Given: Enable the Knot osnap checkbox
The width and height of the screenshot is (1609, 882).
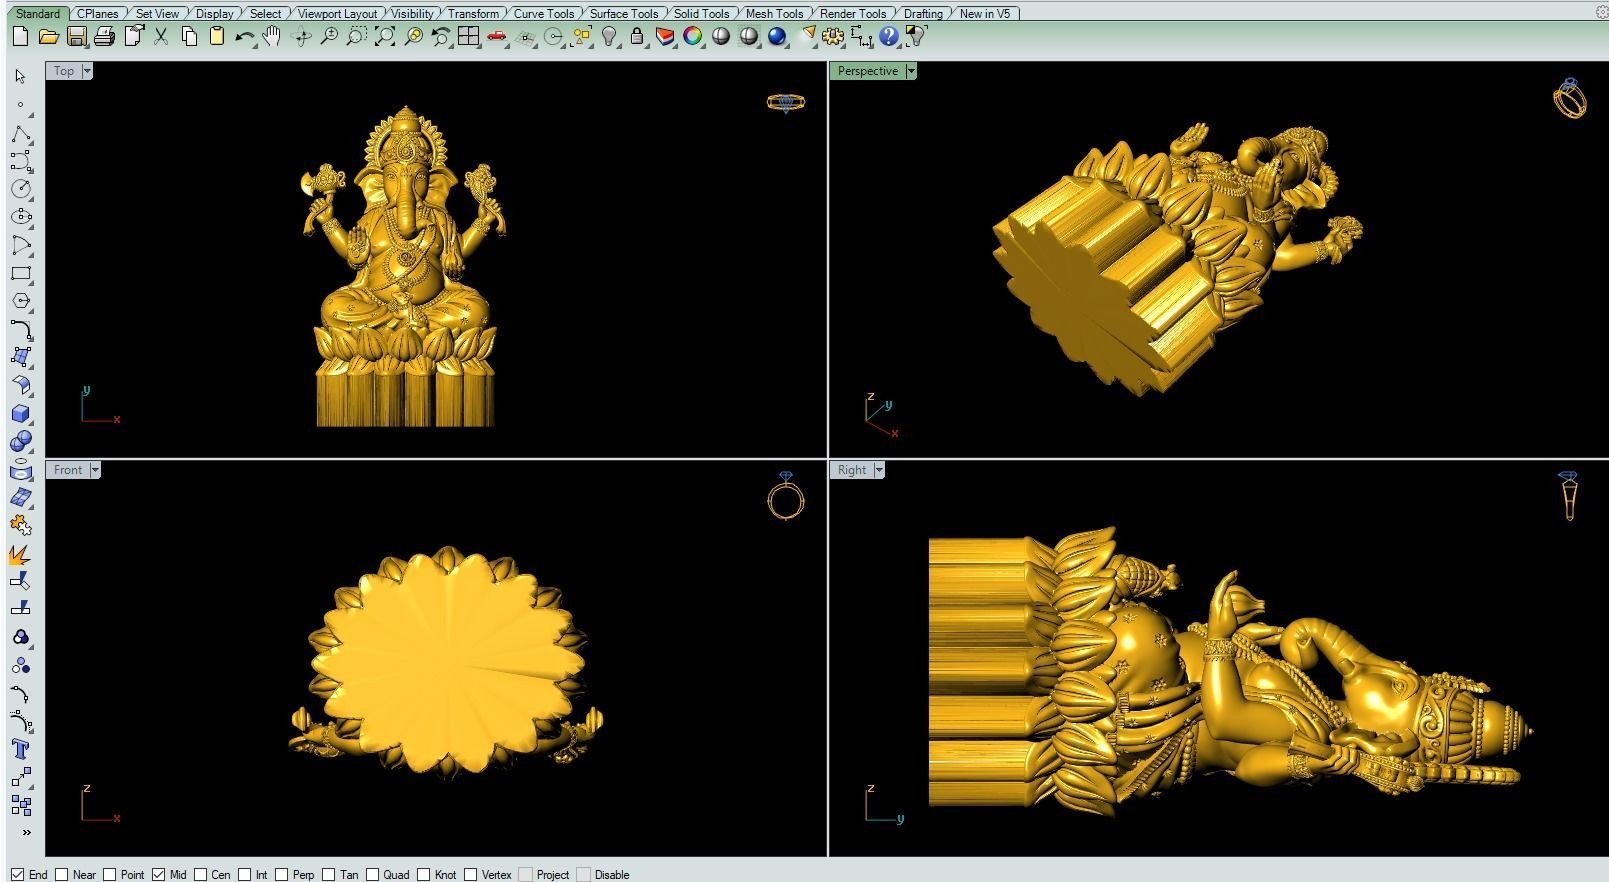Looking at the screenshot, I should point(424,874).
